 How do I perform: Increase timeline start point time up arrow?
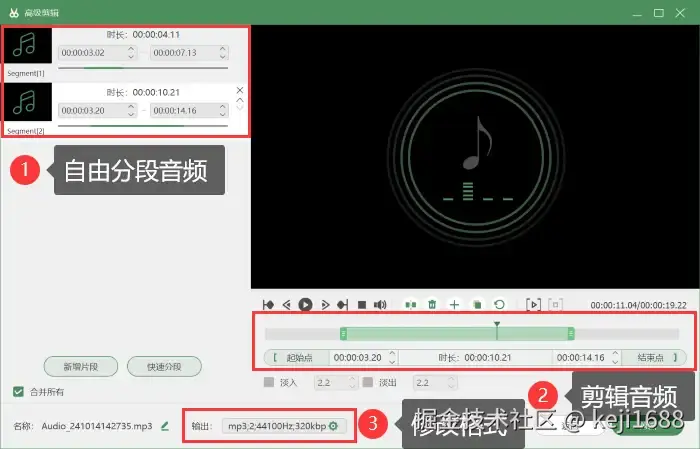point(392,354)
